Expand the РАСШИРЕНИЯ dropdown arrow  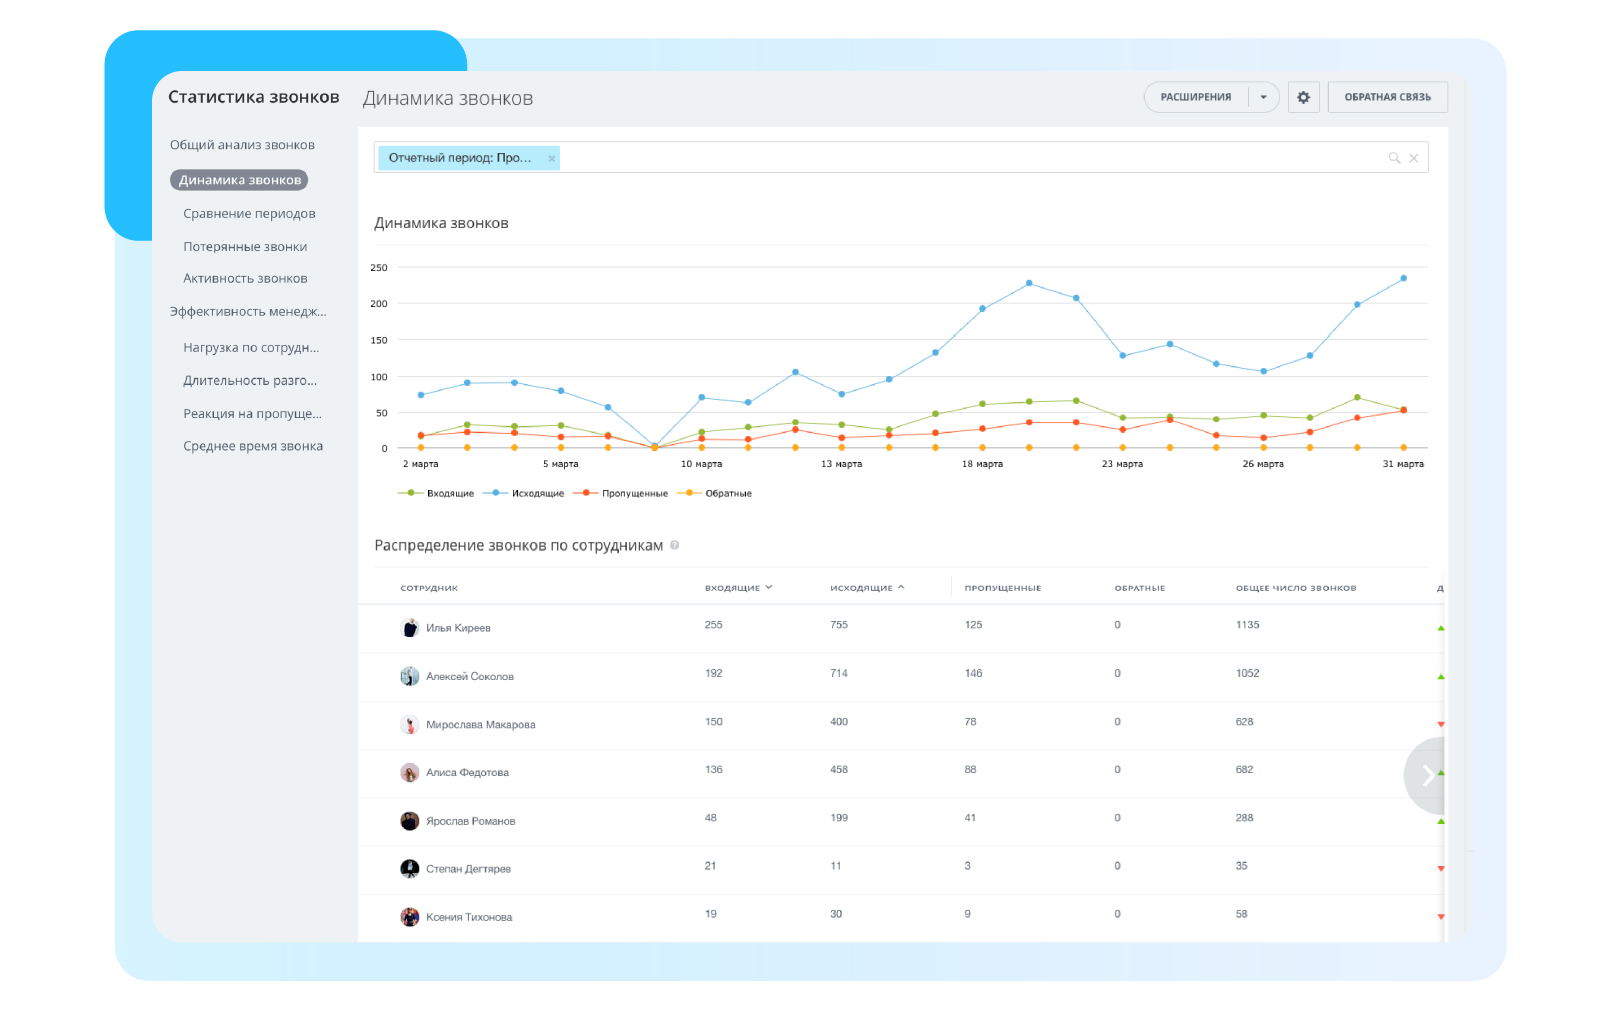click(1263, 97)
